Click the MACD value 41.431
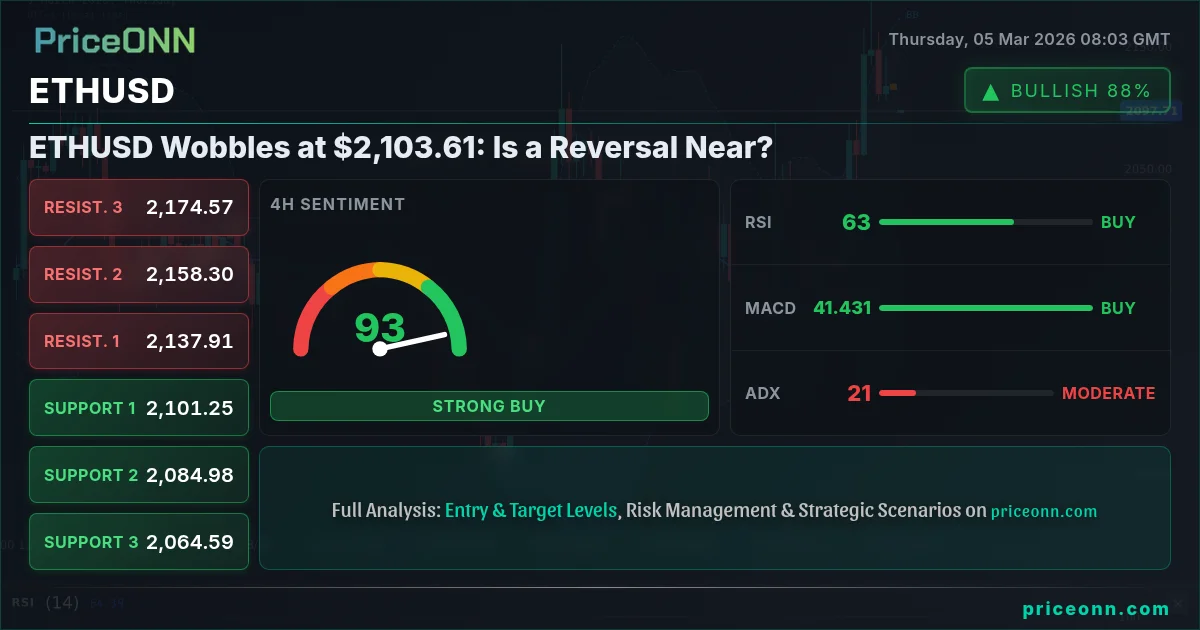Screen dimensions: 1200x630 (x=842, y=308)
